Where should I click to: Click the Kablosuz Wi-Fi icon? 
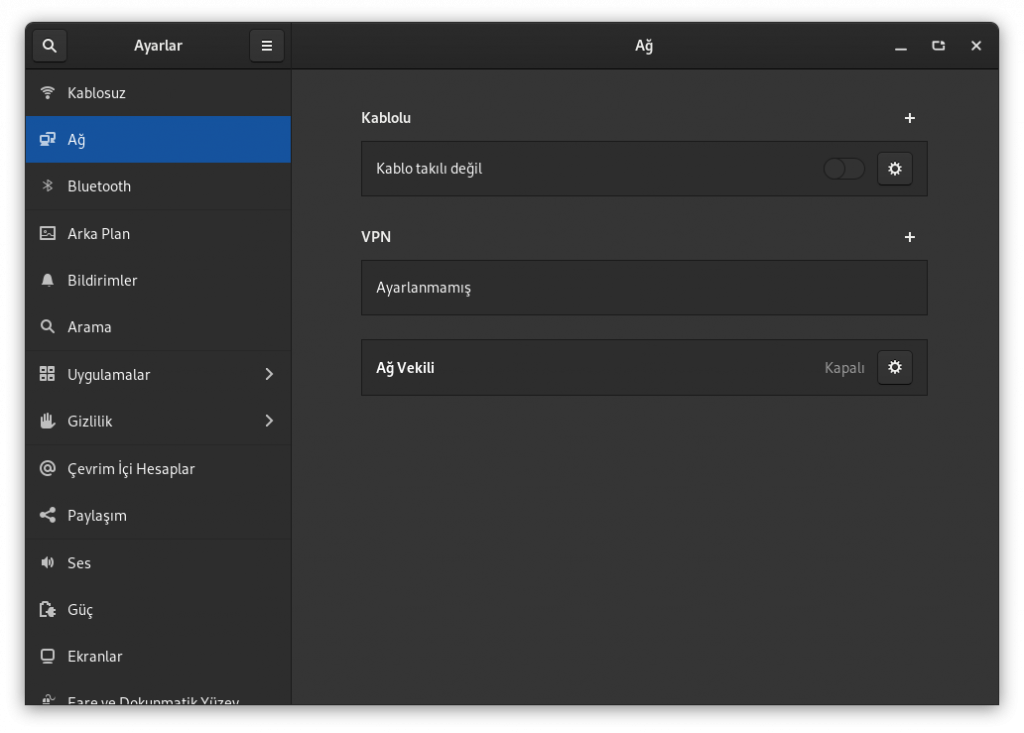tap(47, 93)
